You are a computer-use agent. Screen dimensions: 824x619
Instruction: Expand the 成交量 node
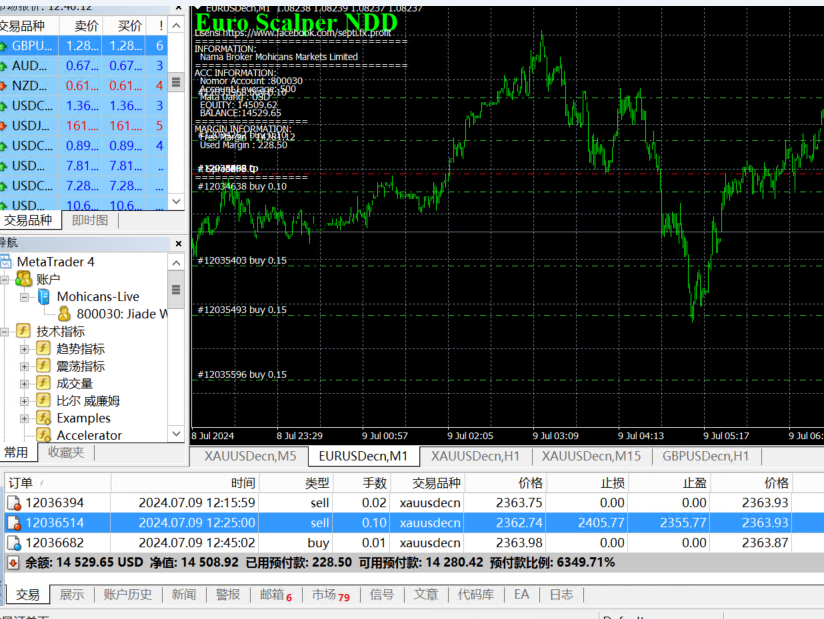point(24,384)
